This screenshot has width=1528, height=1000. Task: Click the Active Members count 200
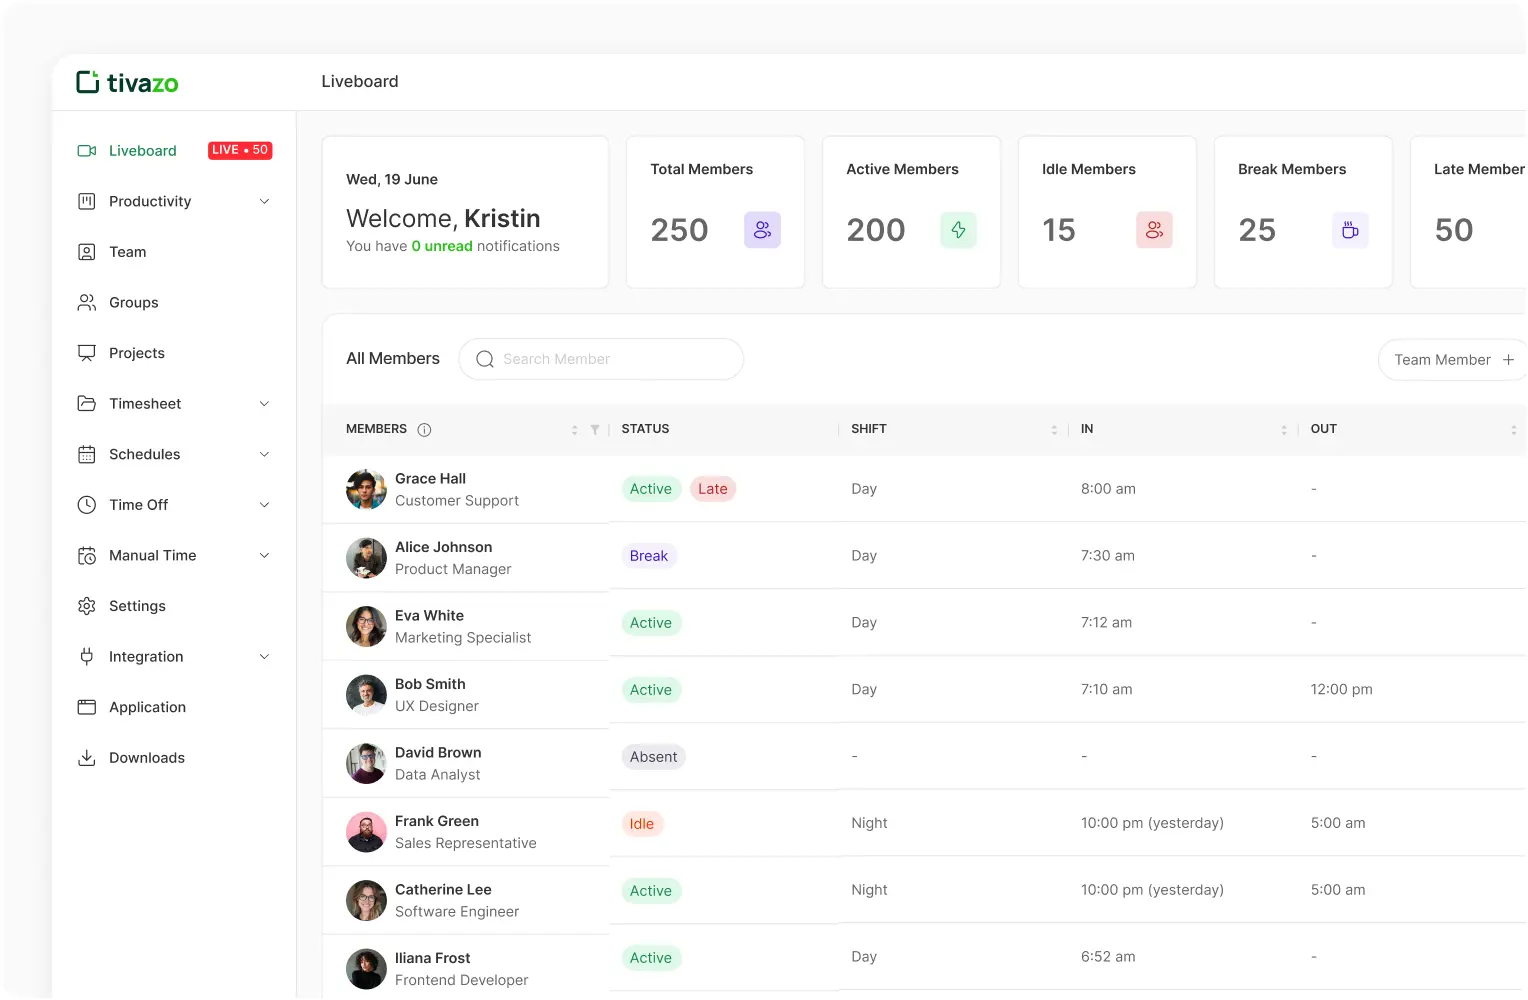click(x=876, y=231)
